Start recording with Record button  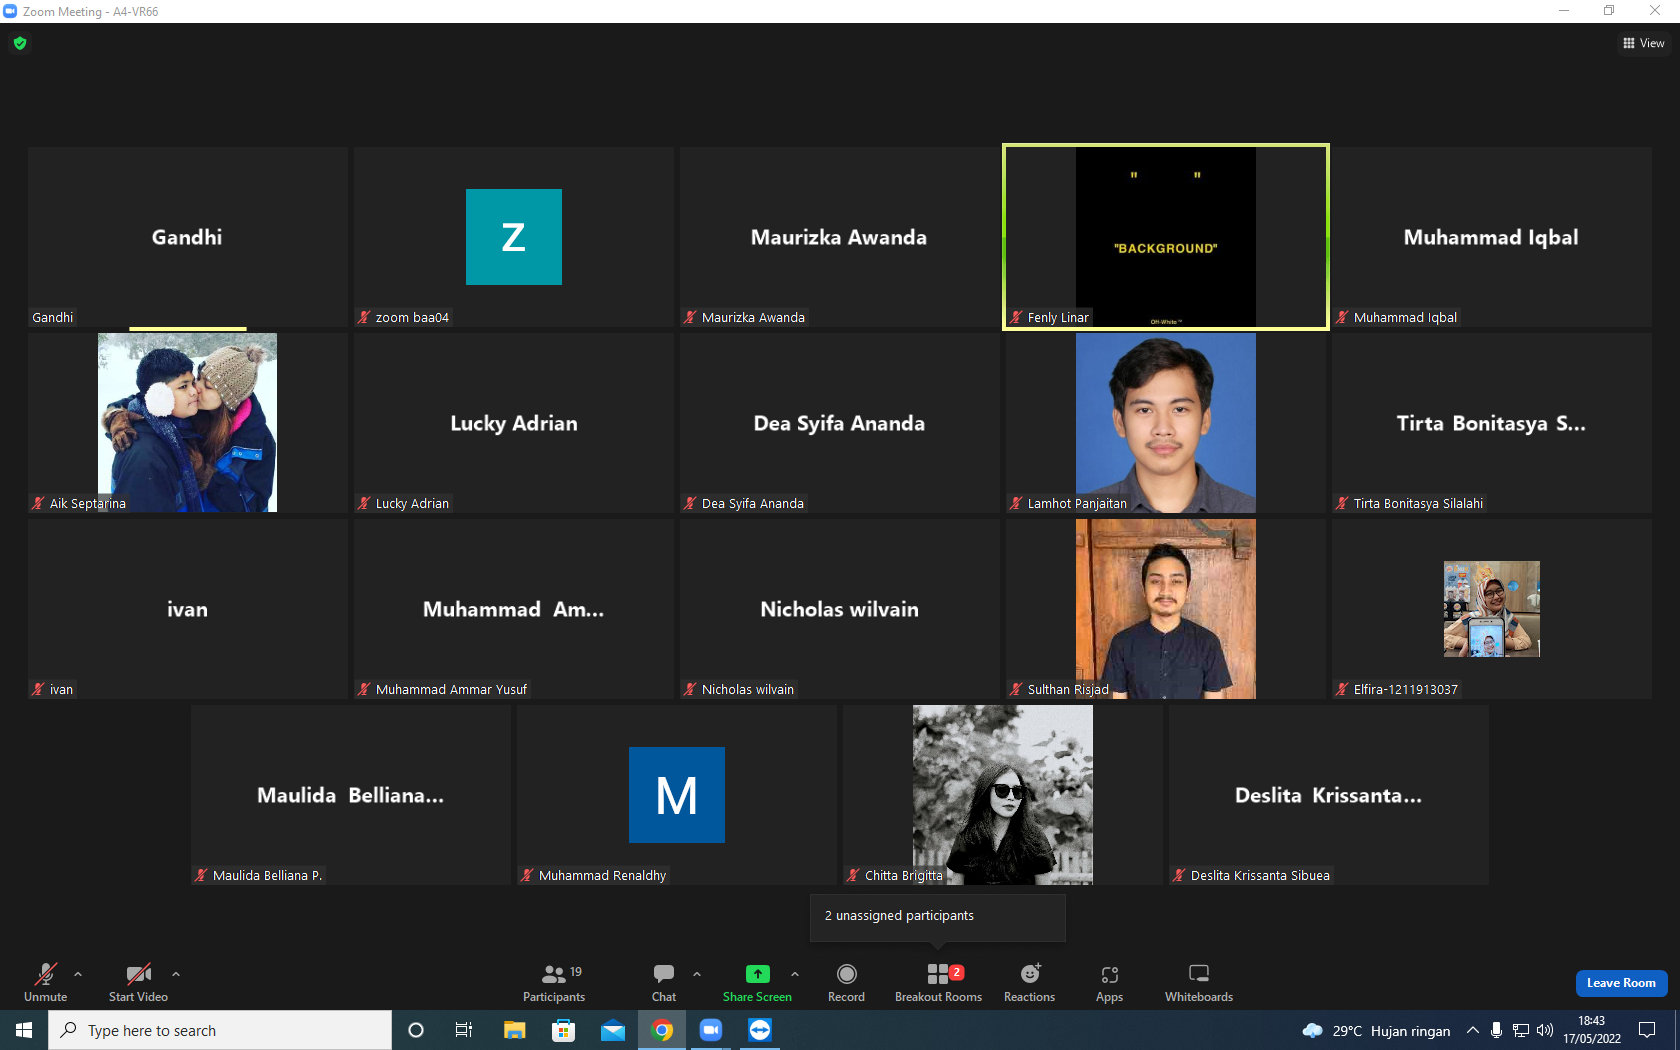(846, 983)
